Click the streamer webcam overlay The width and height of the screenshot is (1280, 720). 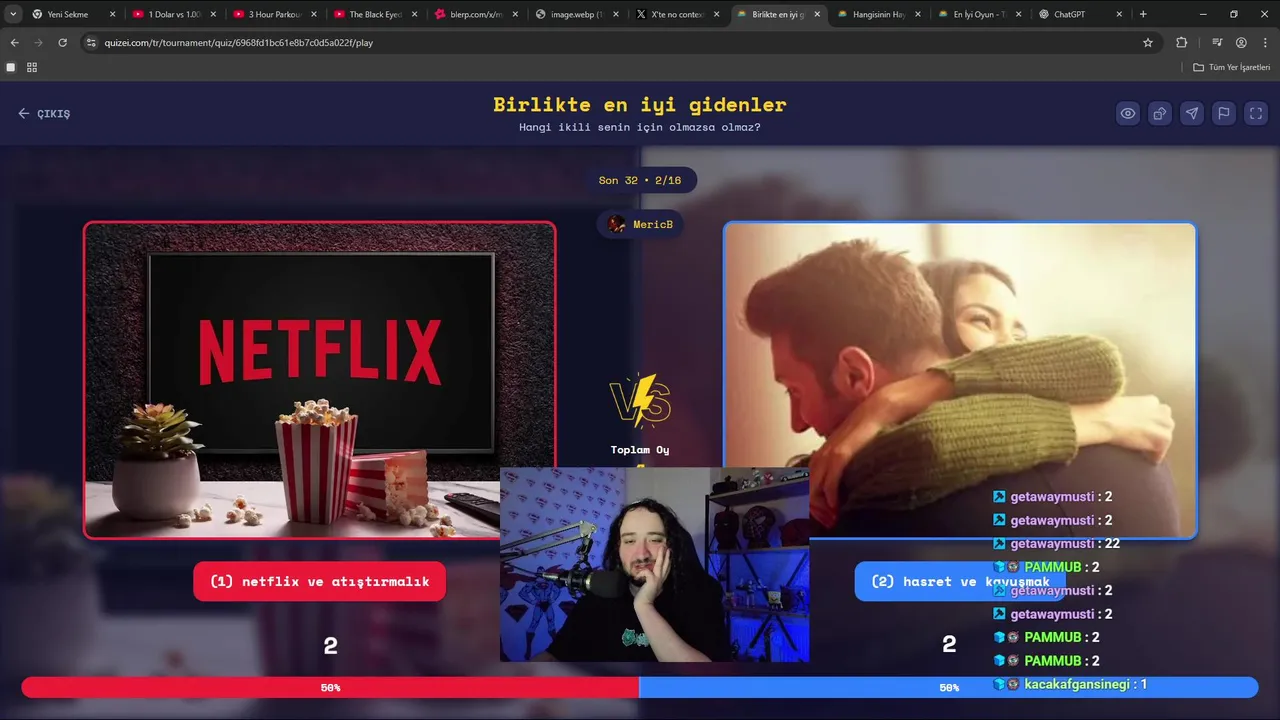click(x=655, y=565)
